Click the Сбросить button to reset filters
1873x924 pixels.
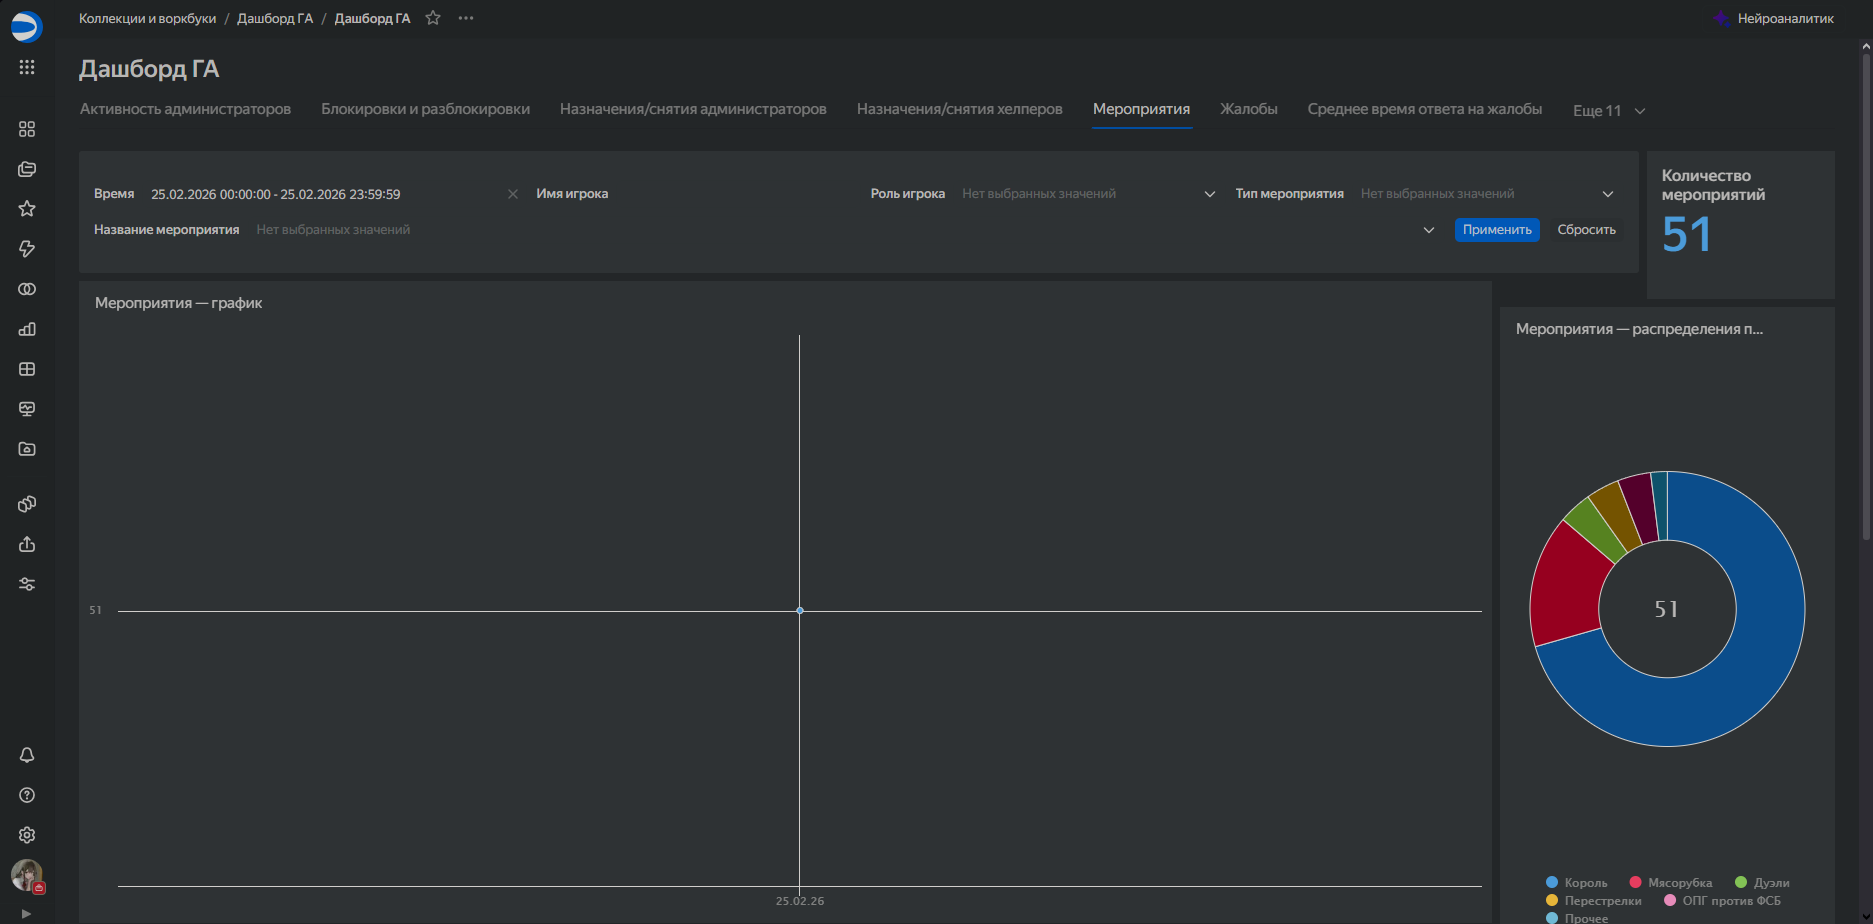pos(1586,230)
